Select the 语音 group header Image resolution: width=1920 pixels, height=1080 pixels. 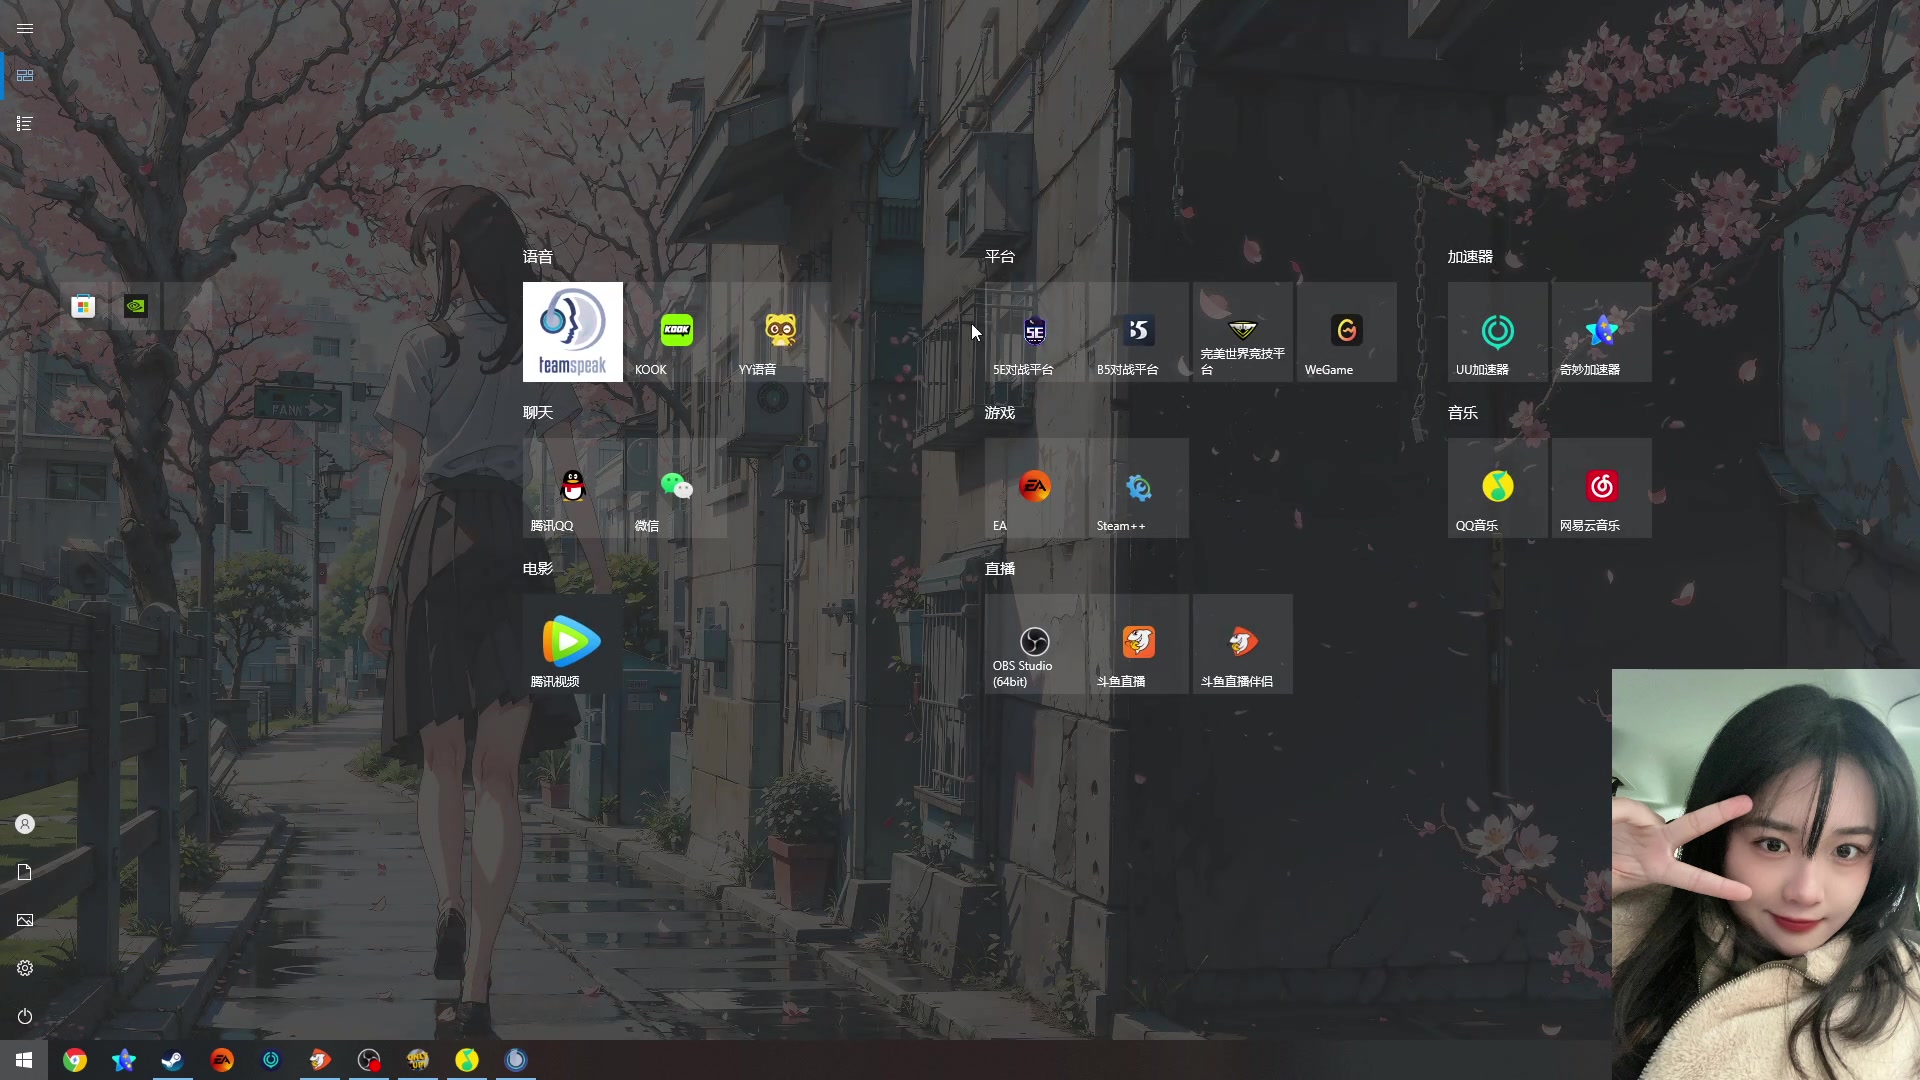point(538,257)
